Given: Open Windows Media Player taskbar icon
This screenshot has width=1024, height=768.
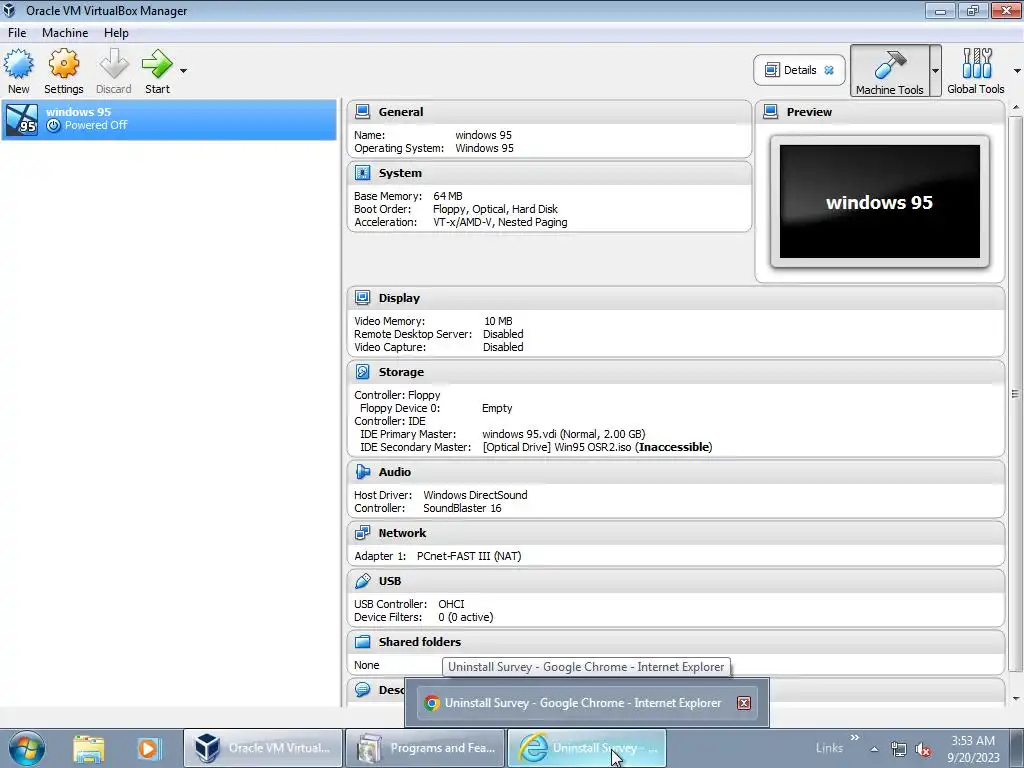Looking at the screenshot, I should click(x=148, y=749).
